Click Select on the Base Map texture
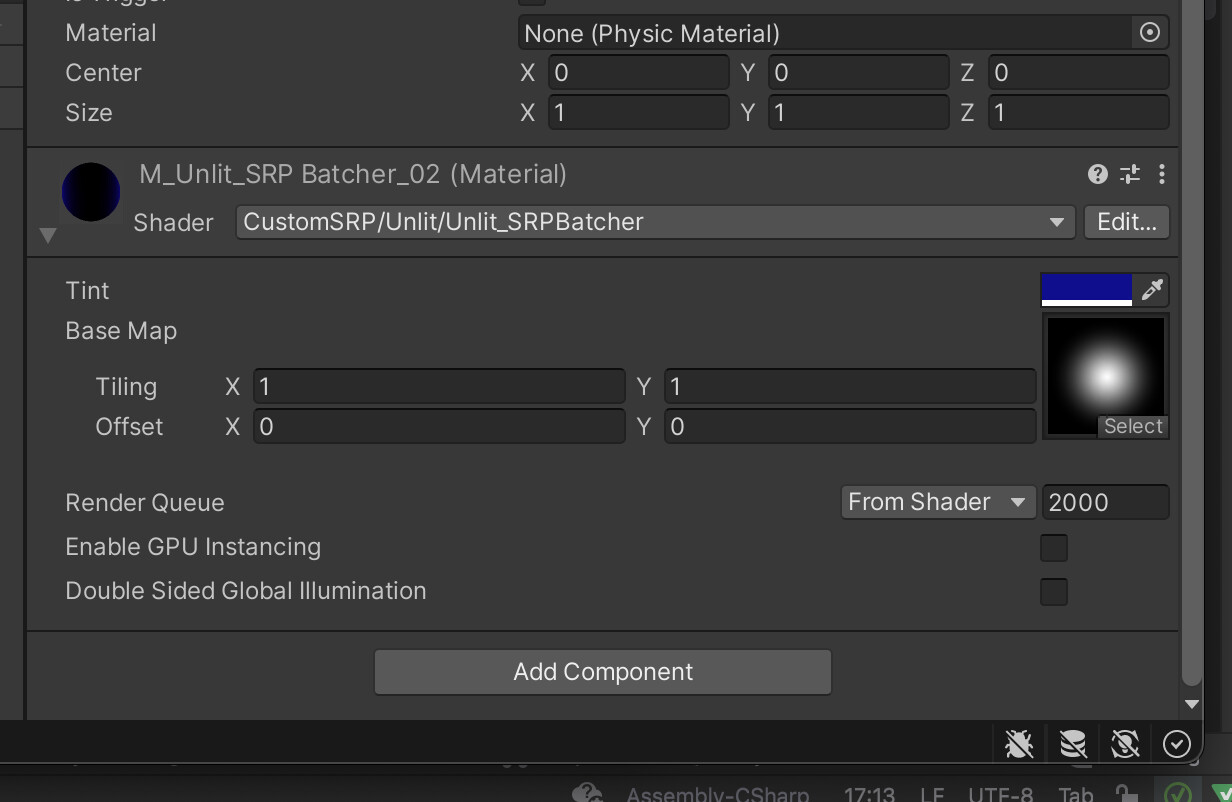Viewport: 1232px width, 802px height. pos(1133,426)
